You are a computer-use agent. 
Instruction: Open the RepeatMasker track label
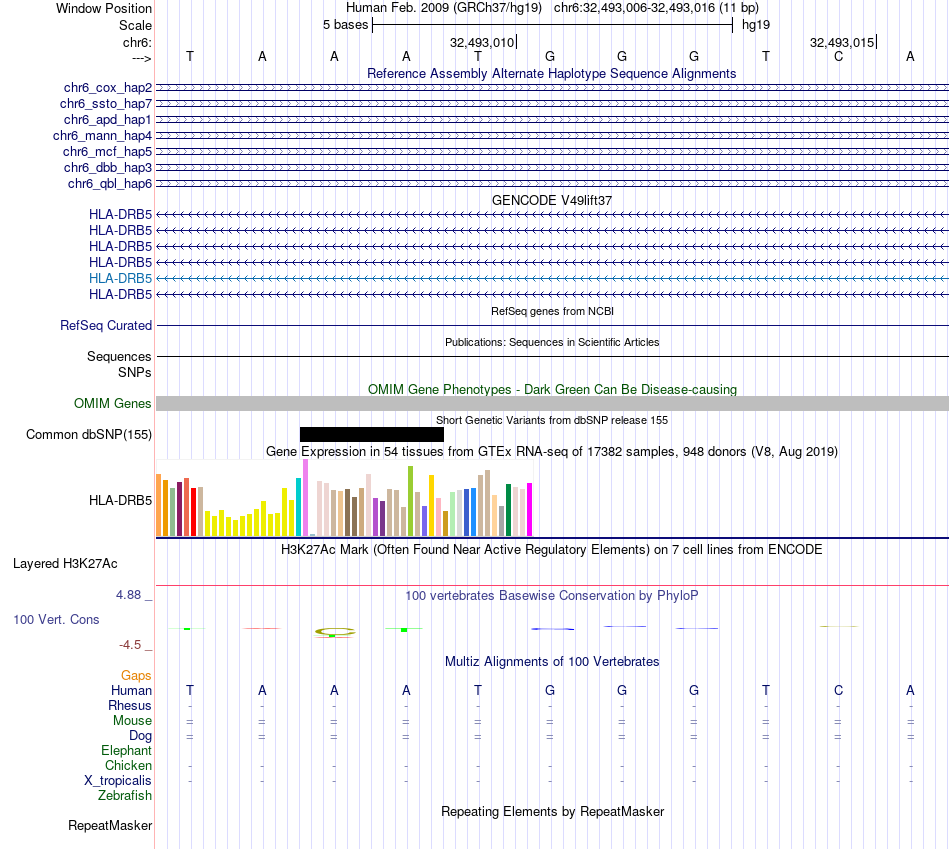(x=110, y=825)
